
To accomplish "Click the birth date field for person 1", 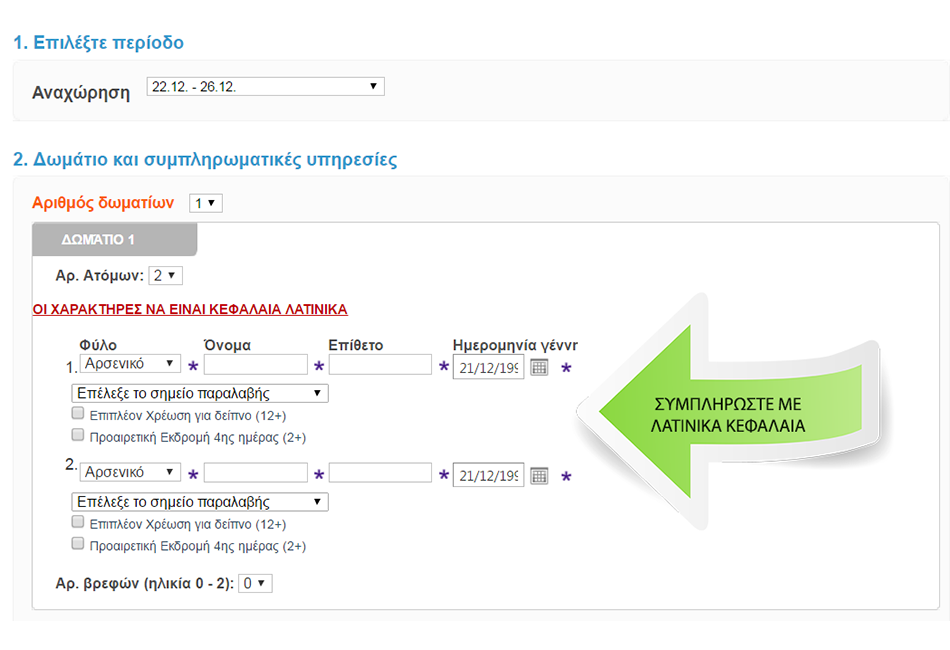I will (x=488, y=367).
